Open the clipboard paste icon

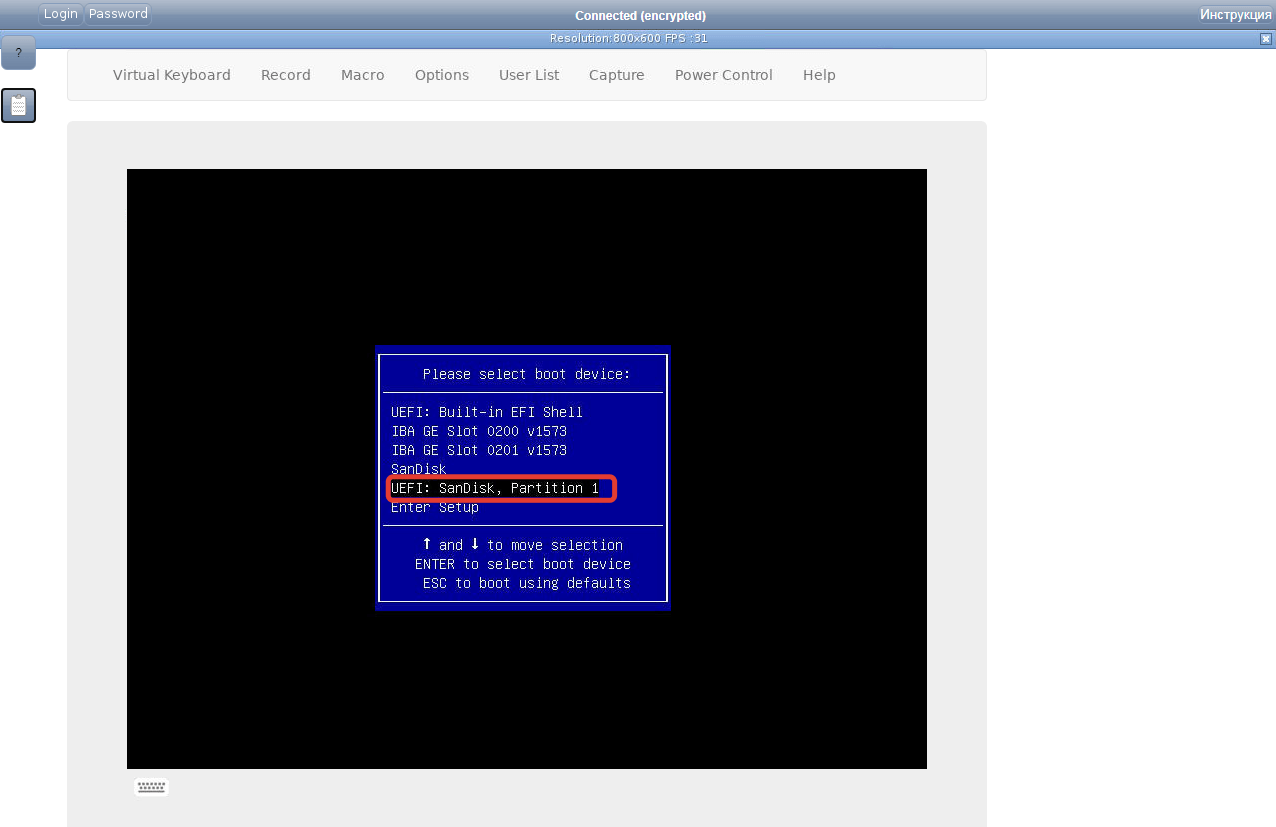point(18,105)
